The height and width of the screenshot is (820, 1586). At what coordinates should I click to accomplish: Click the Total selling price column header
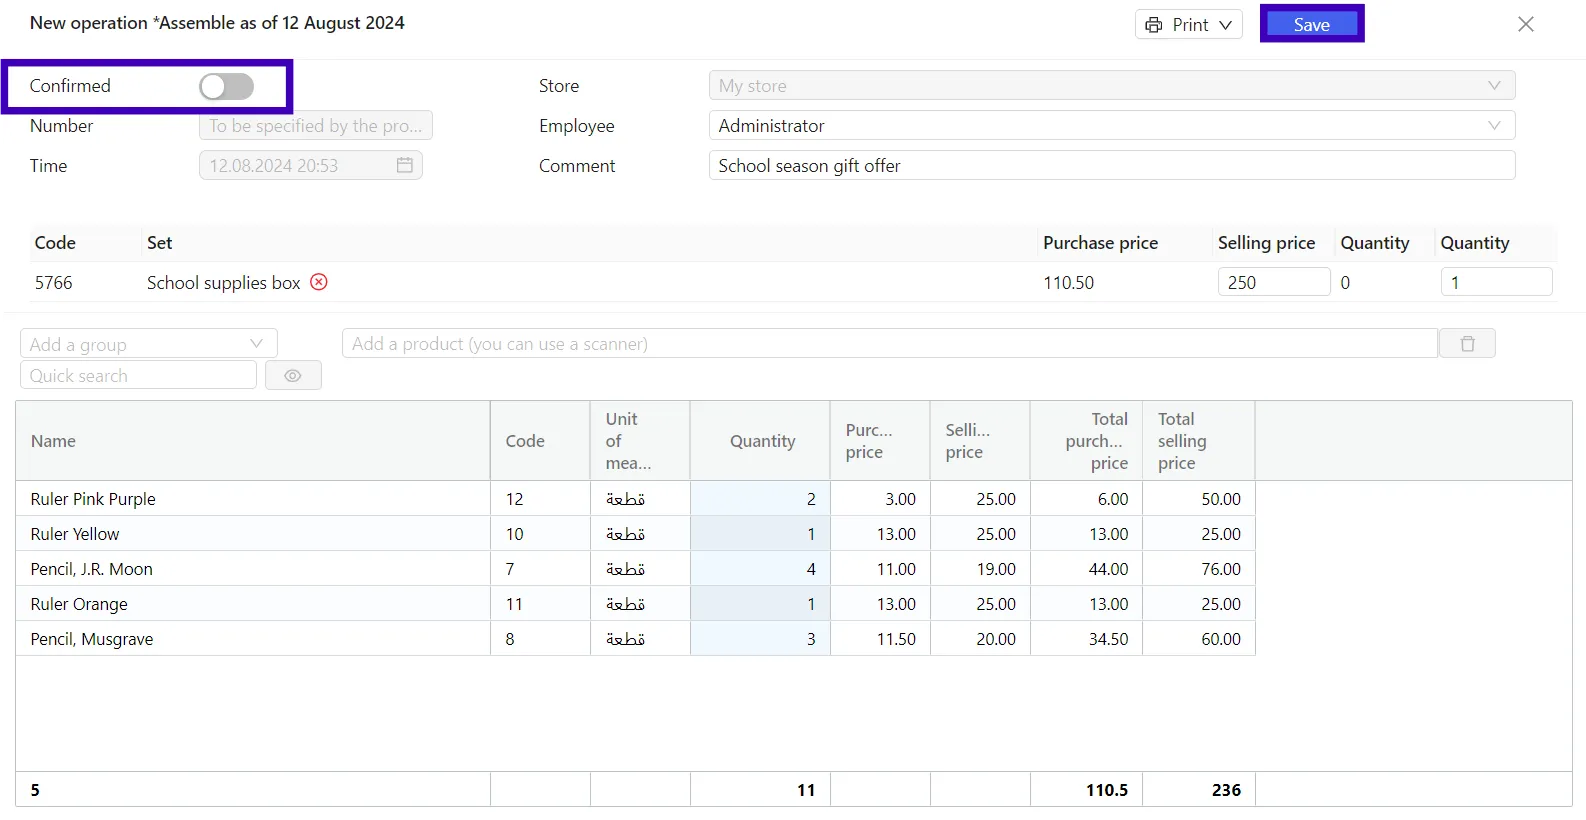(x=1198, y=441)
